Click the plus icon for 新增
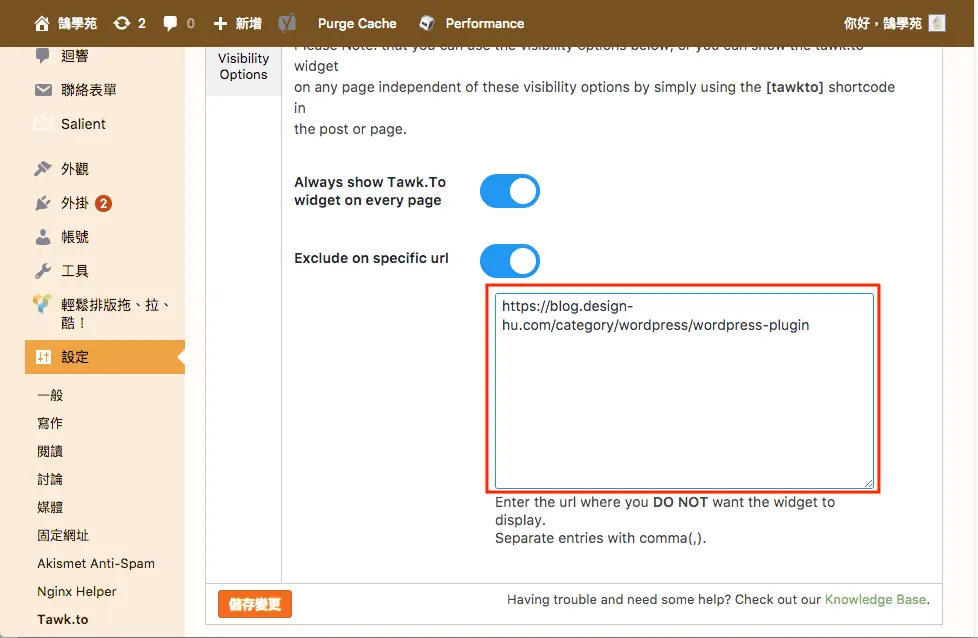Viewport: 978px width, 638px height. click(220, 24)
